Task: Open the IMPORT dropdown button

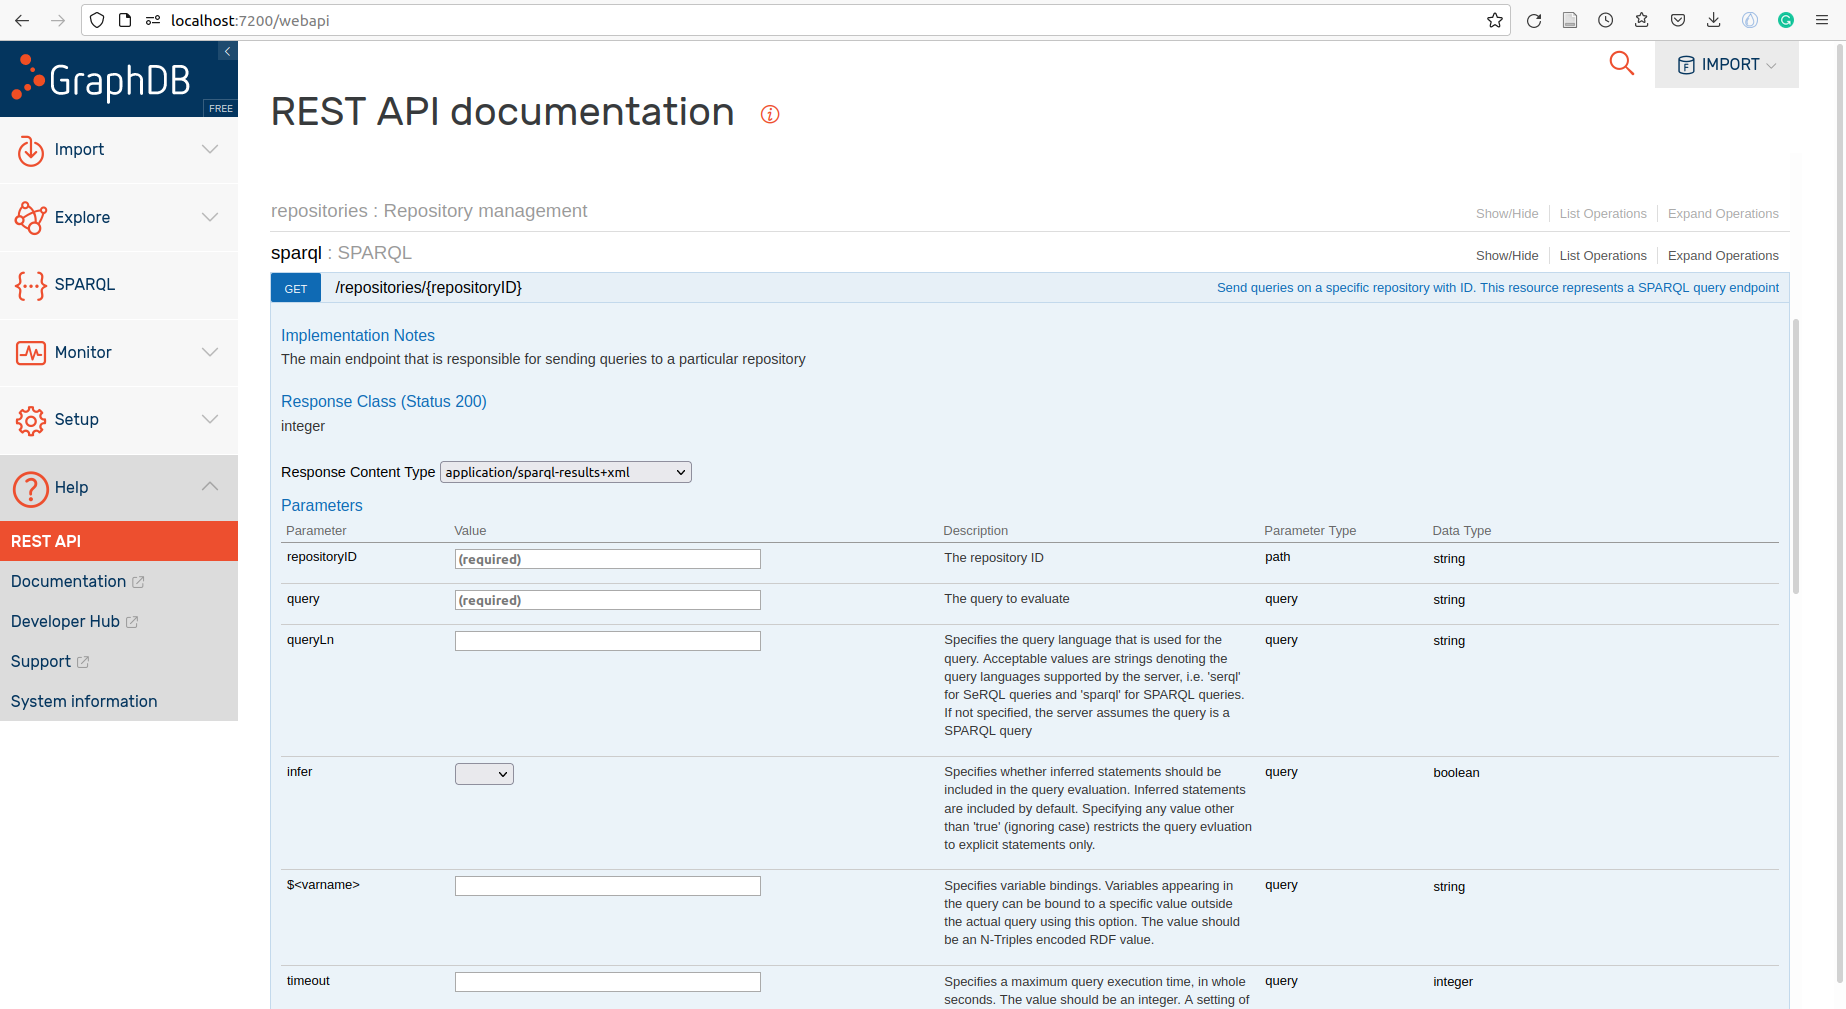Action: (1726, 65)
